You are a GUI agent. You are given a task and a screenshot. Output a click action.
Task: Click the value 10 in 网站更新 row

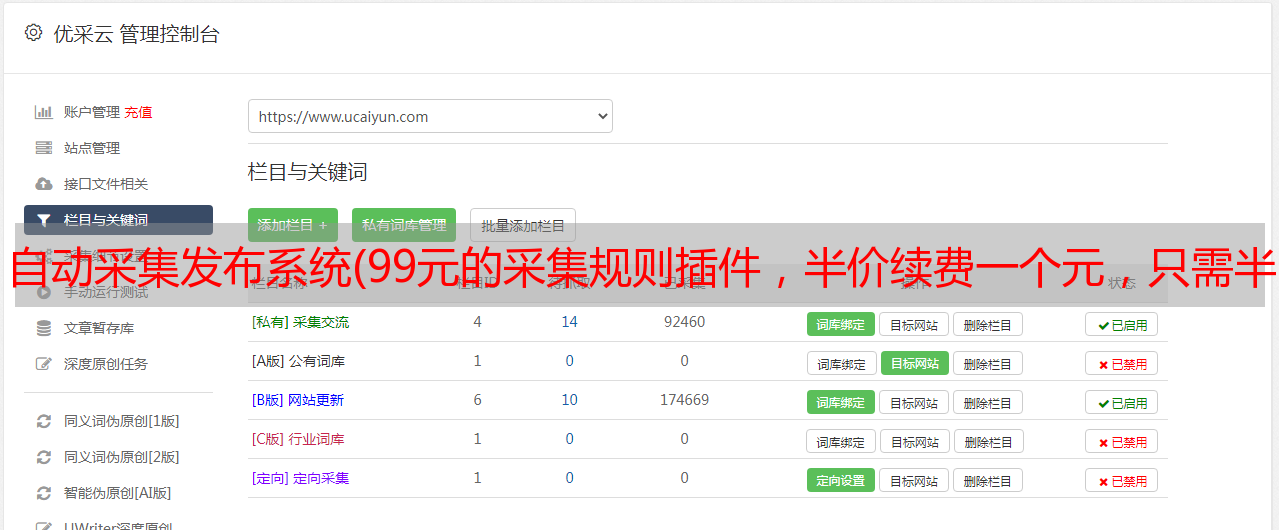coord(569,400)
